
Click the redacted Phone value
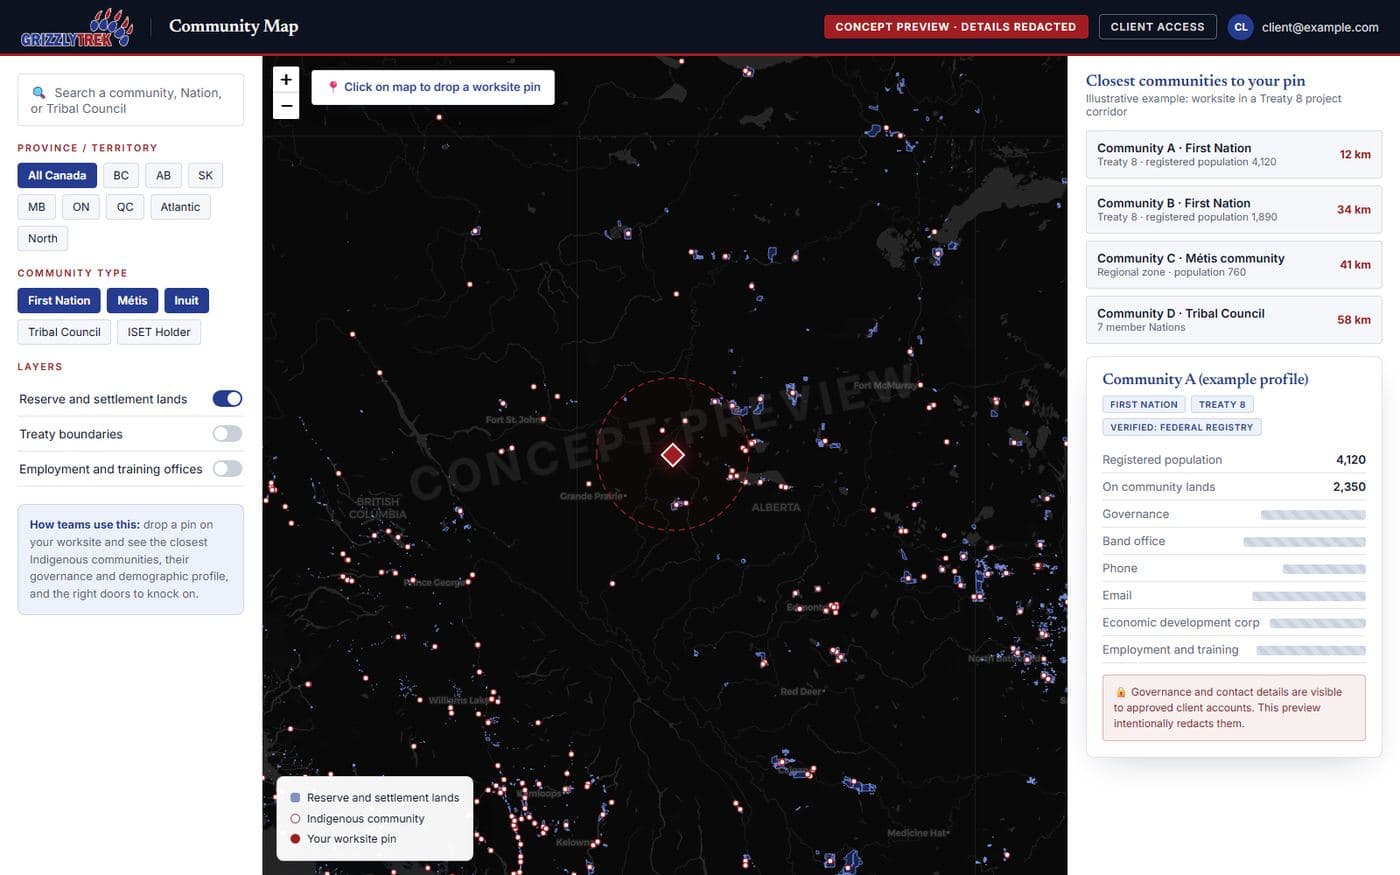[1324, 568]
